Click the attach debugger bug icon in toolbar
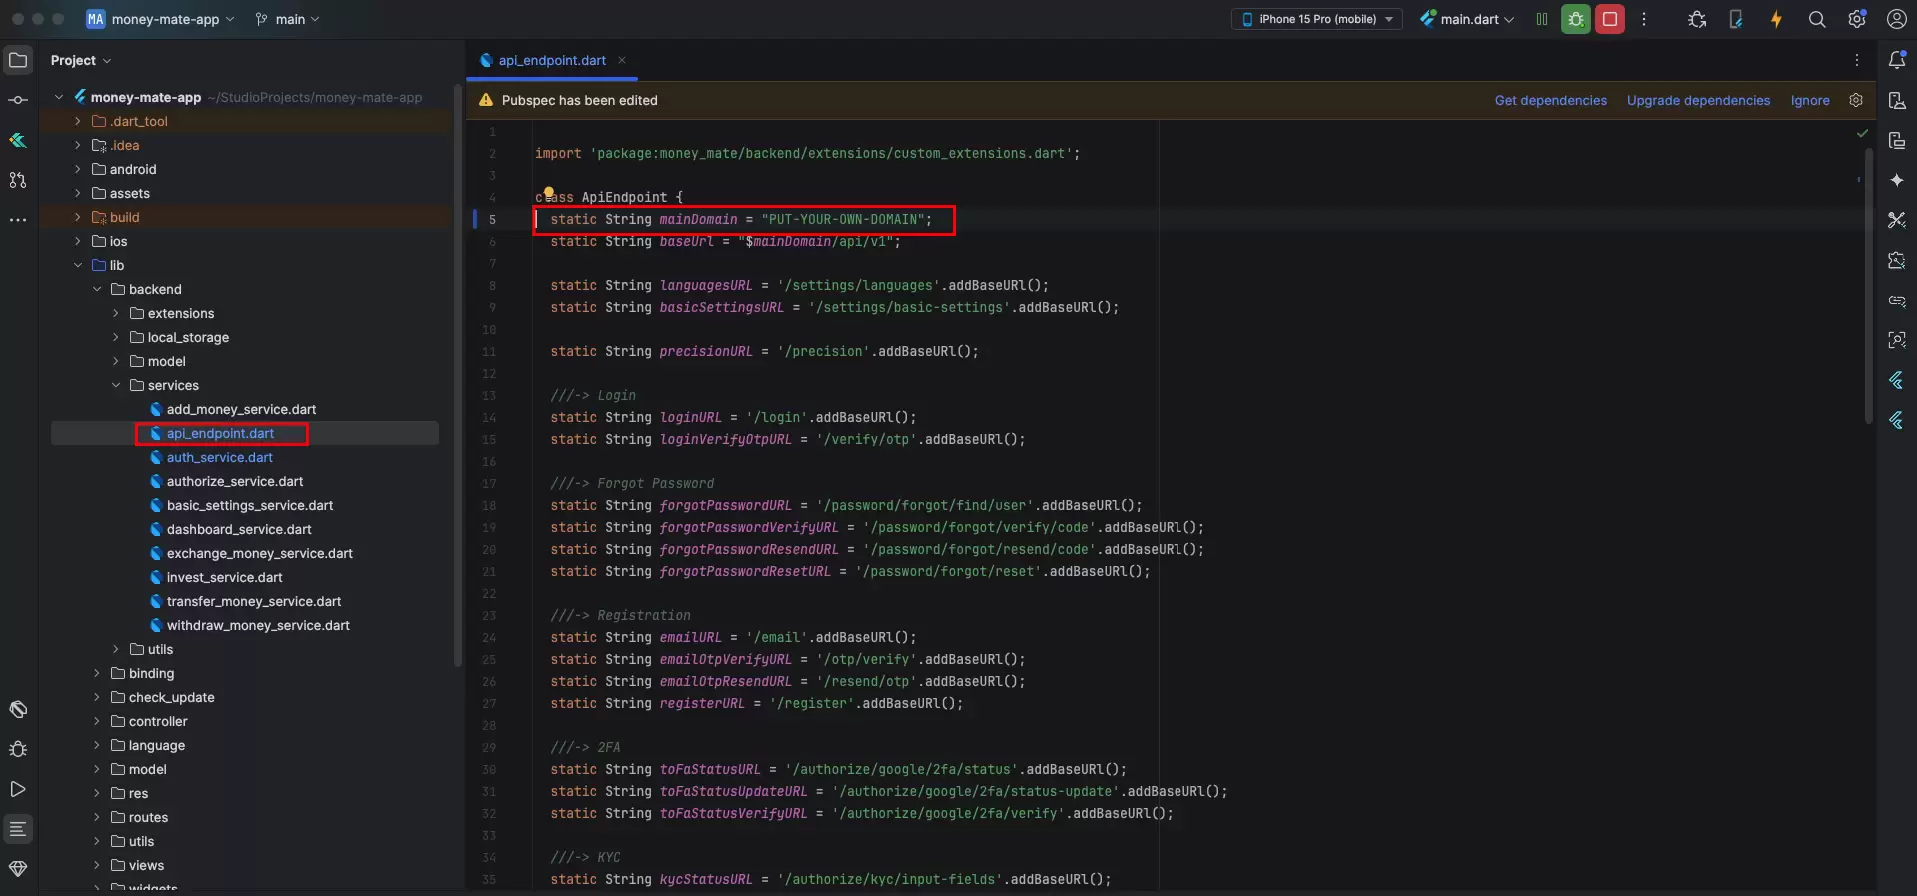 coord(1697,19)
